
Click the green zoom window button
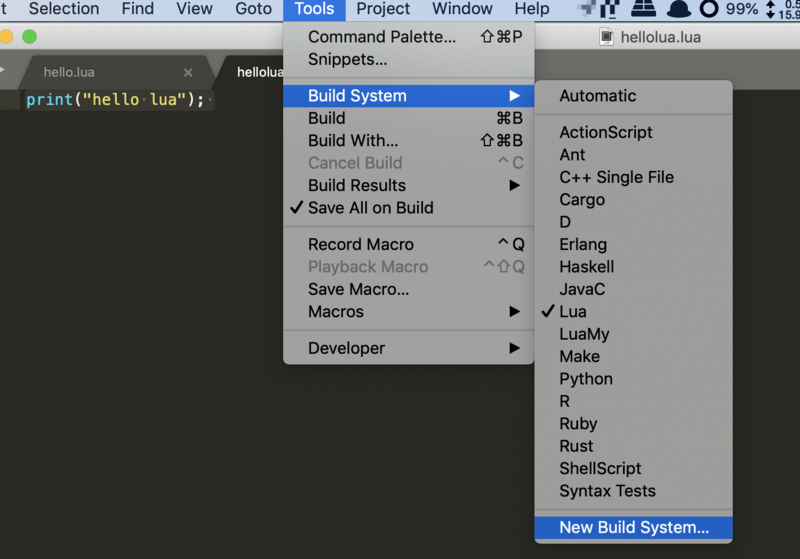pyautogui.click(x=30, y=37)
